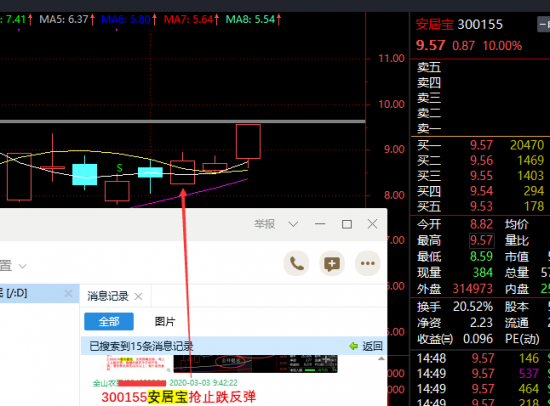Click the add-to-group chat bubble icon
The image size is (550, 406).
[x=332, y=264]
